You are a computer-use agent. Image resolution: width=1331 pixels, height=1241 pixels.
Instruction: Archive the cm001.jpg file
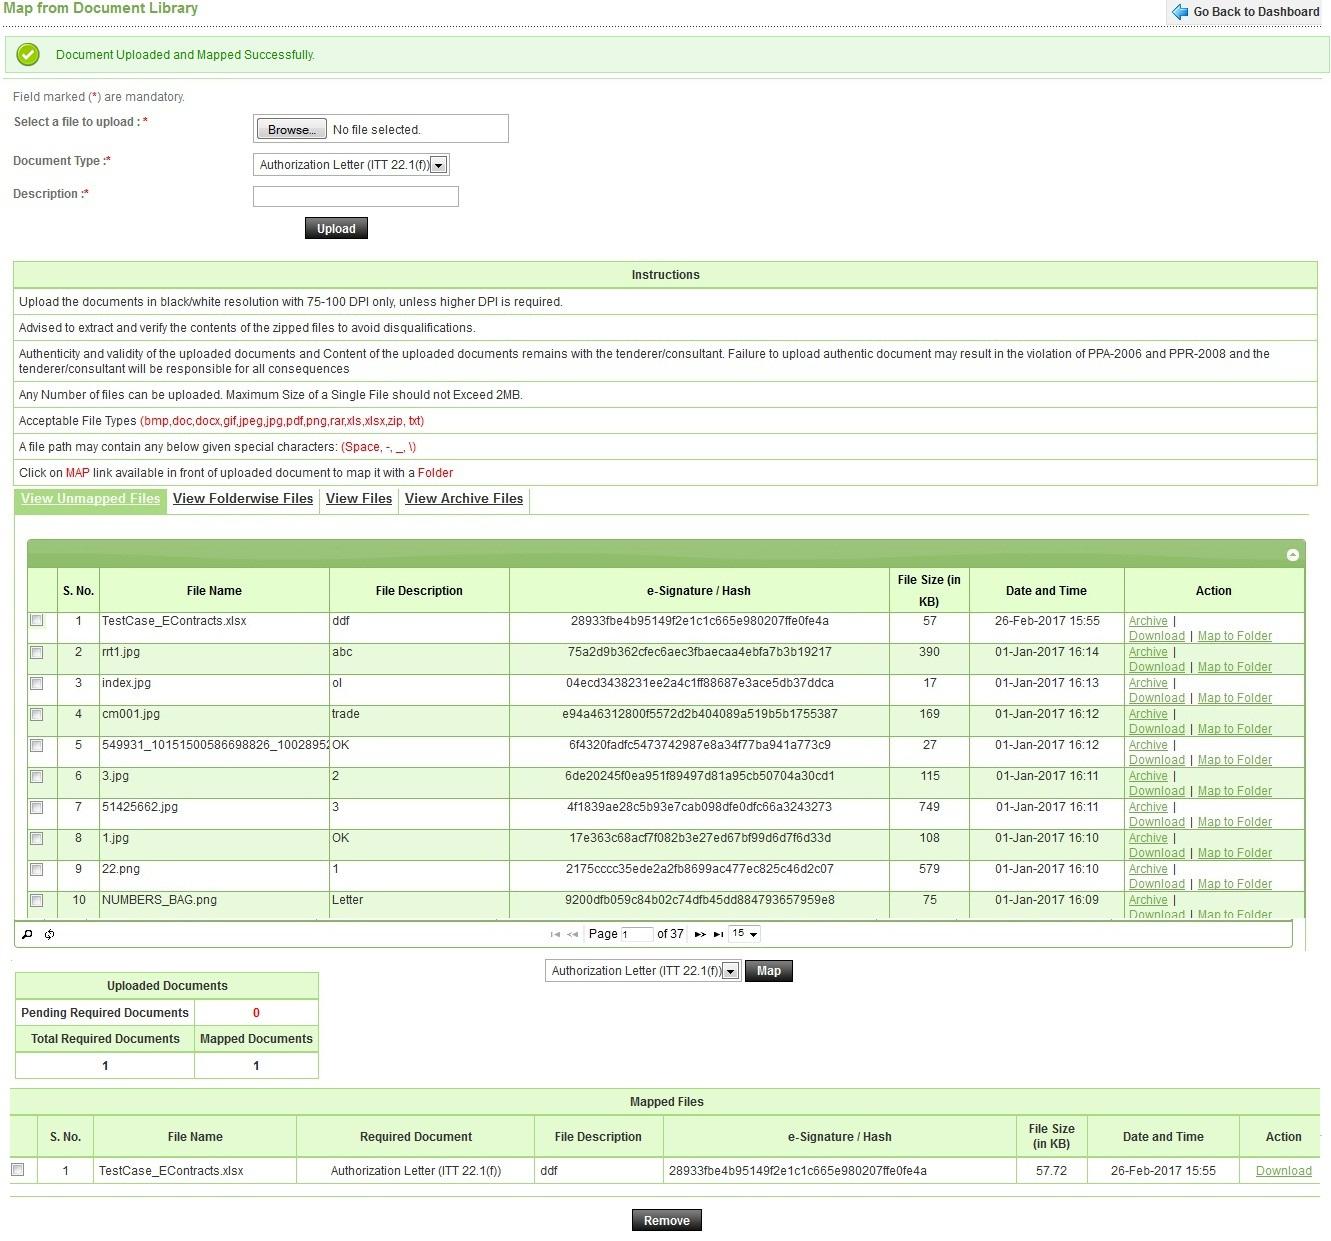pyautogui.click(x=1148, y=714)
